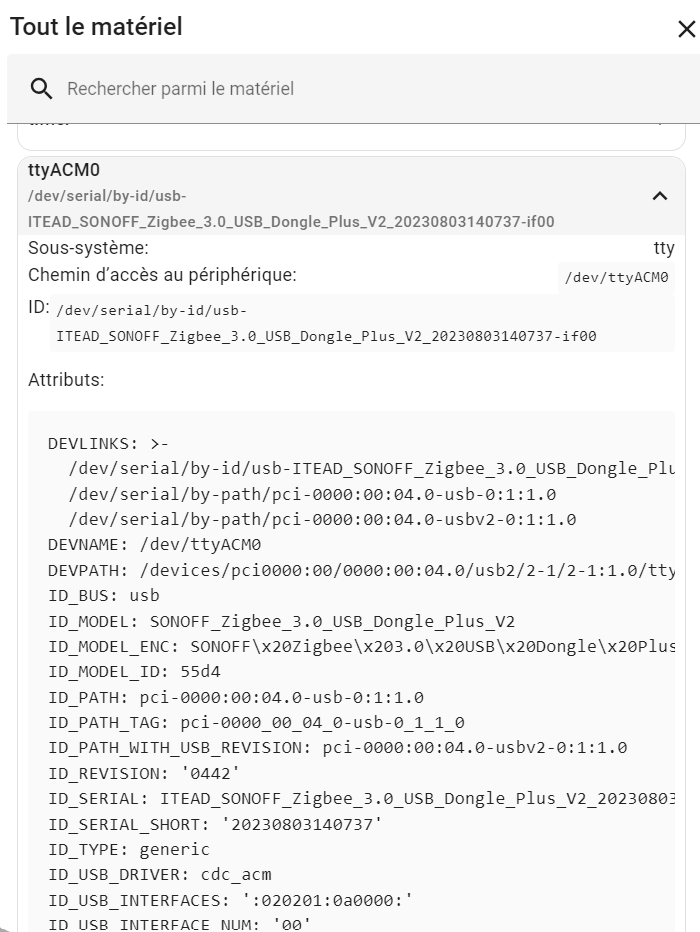The image size is (700, 932).
Task: Click the ttyACM0 card title
Action: click(x=64, y=170)
